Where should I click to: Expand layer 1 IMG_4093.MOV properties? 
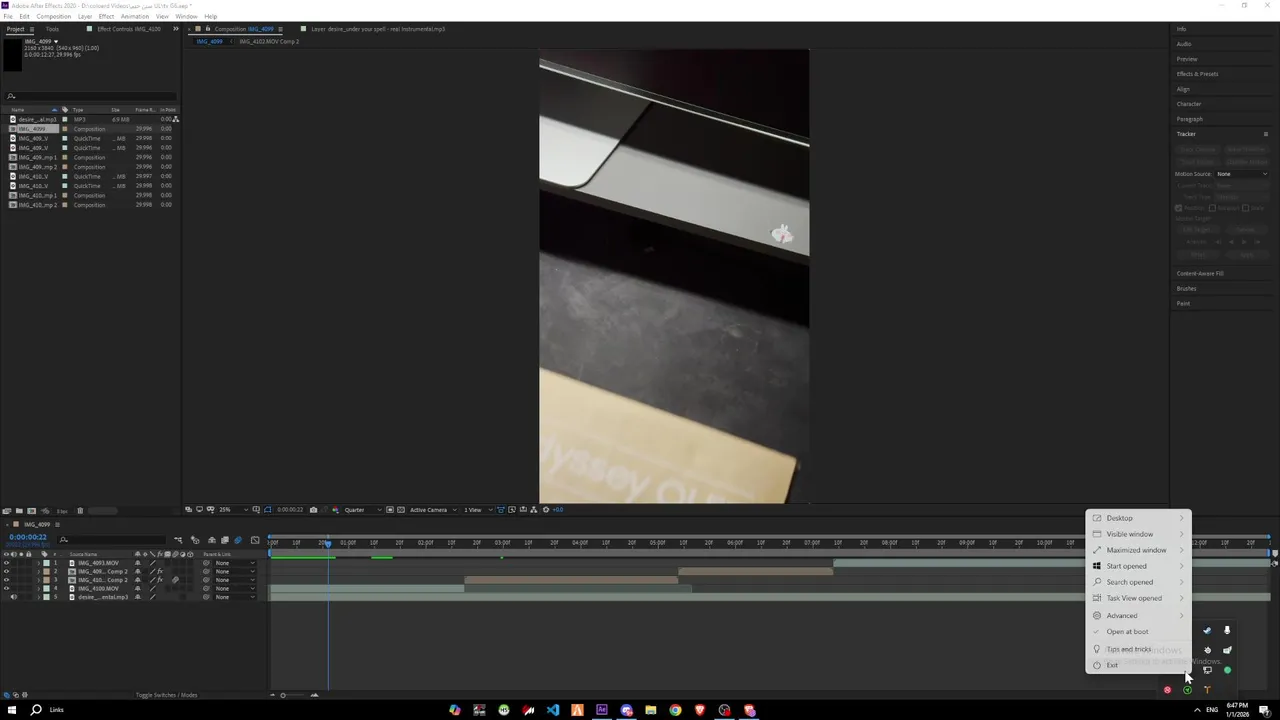38,563
